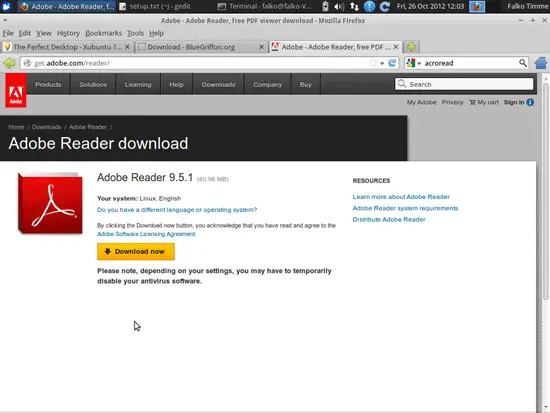This screenshot has height=413, width=550.
Task: Open the Adobe Software Licensing Agreement link
Action: [146, 234]
